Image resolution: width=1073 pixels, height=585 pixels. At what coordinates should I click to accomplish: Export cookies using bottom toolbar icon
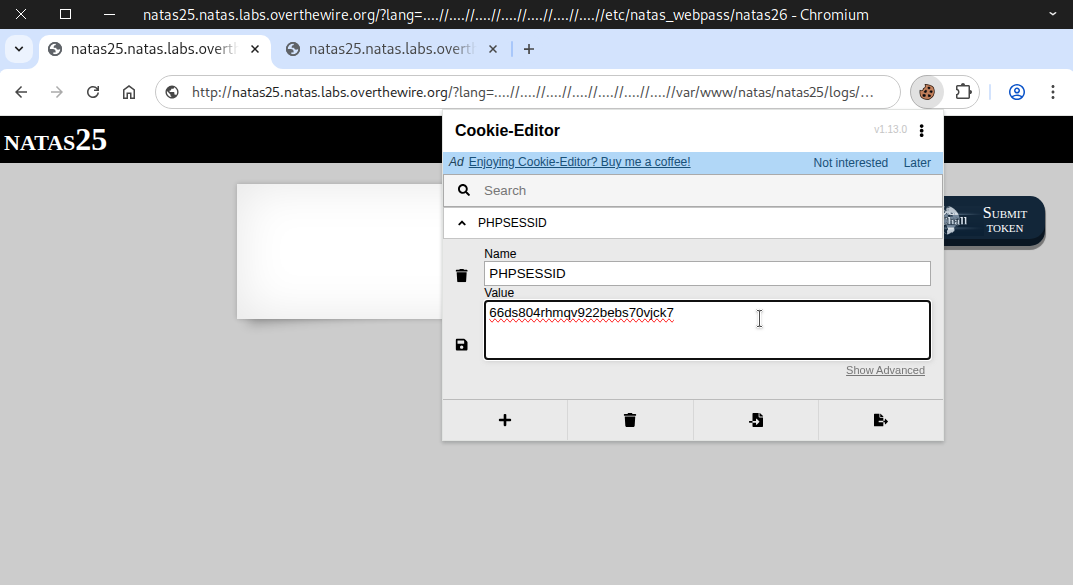coord(880,421)
